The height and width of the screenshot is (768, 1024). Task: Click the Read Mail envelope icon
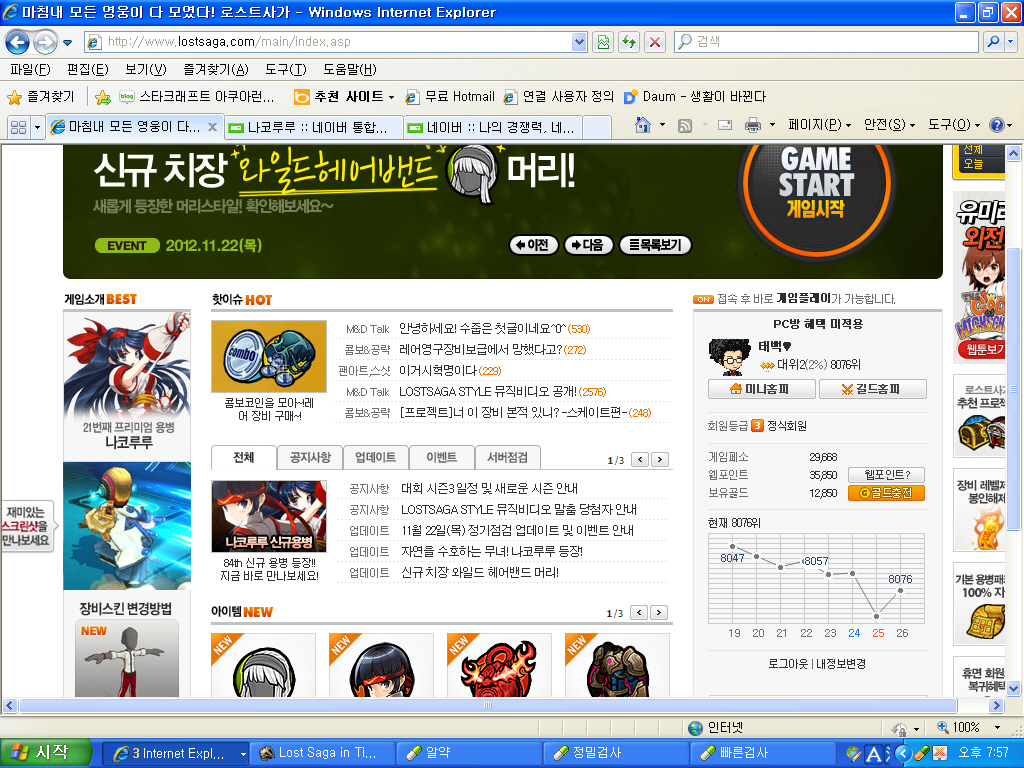click(725, 125)
